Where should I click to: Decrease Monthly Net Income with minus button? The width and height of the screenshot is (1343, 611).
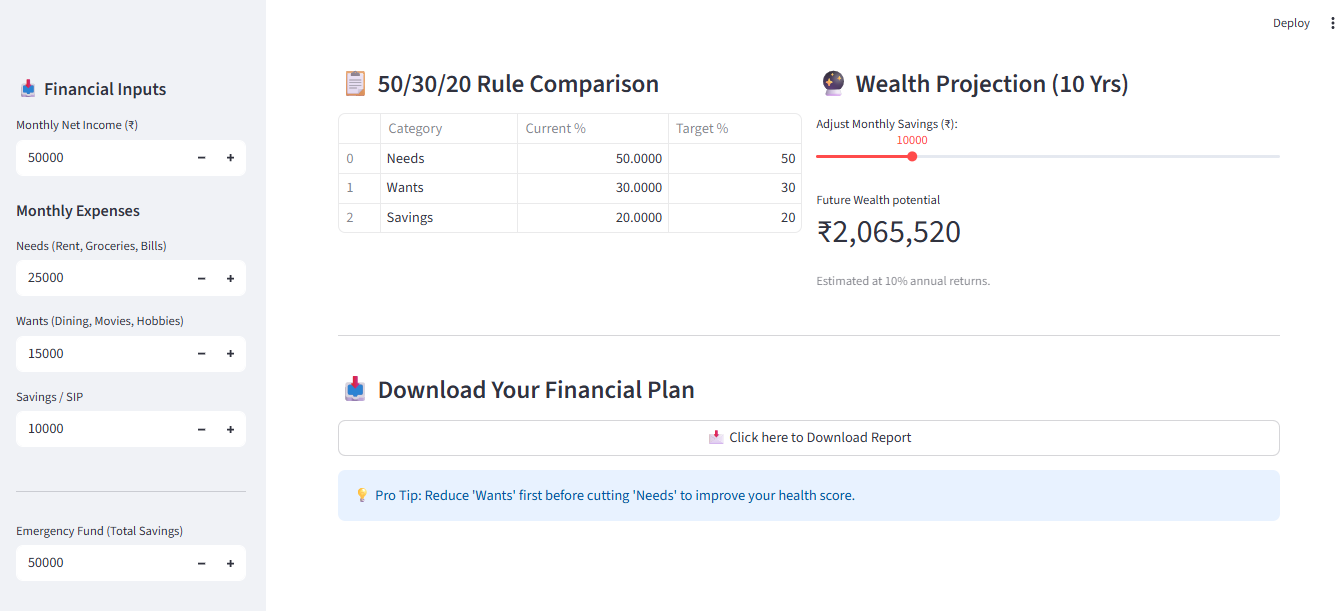201,158
